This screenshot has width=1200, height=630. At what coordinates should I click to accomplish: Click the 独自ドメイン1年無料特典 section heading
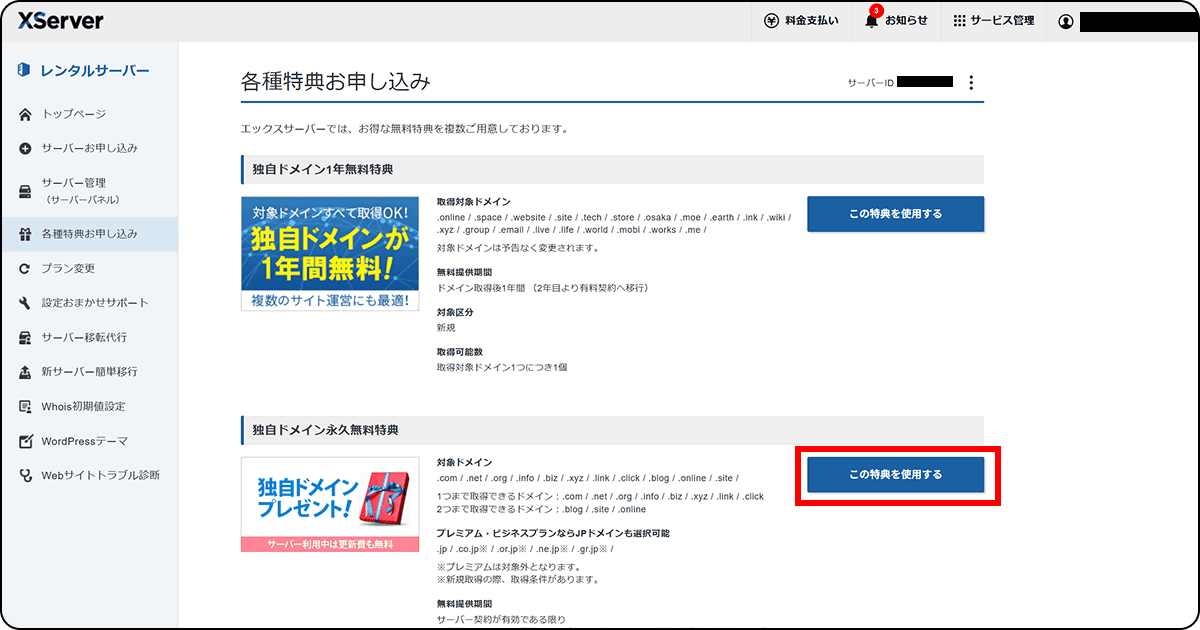(x=323, y=169)
